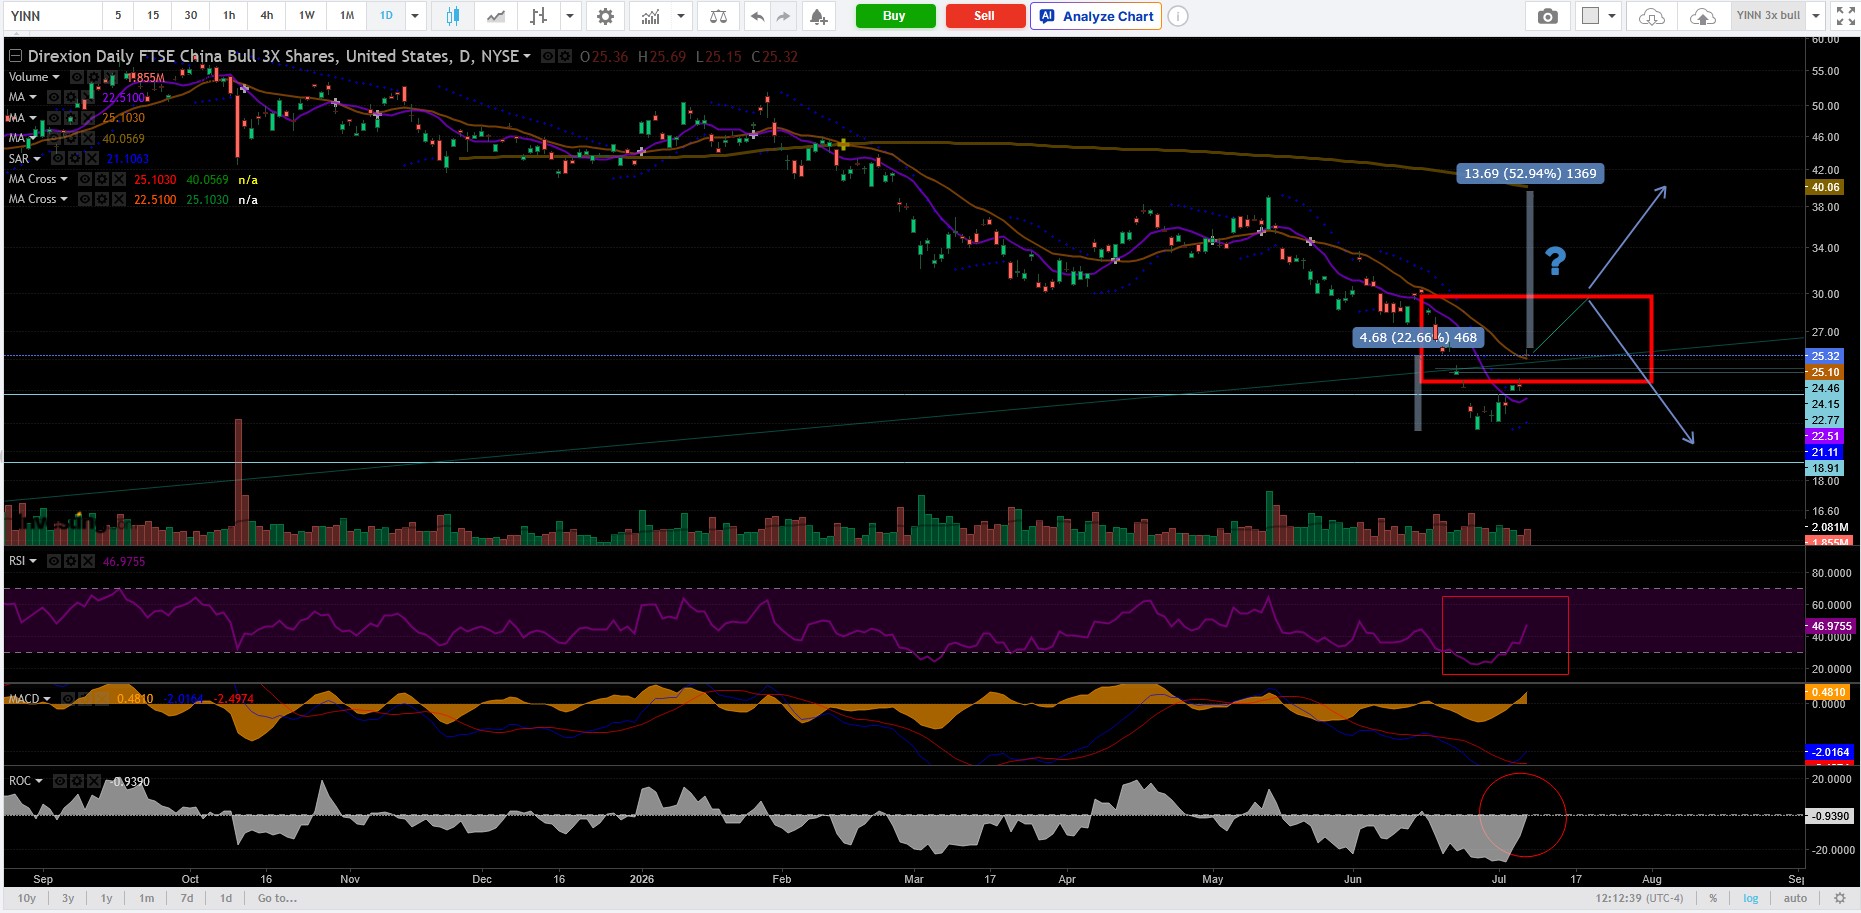Open chart settings gear icon
The image size is (1861, 913).
tap(605, 16)
